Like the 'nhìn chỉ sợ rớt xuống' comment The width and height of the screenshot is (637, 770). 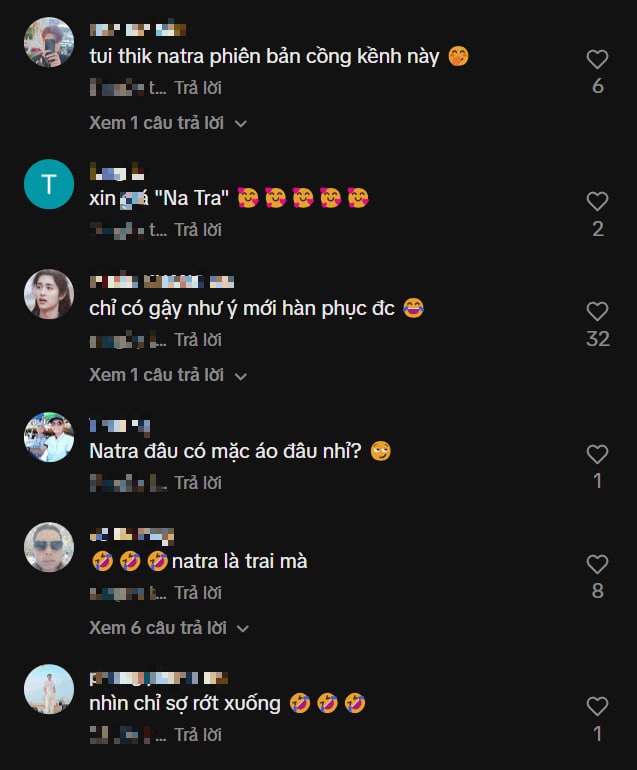(597, 707)
